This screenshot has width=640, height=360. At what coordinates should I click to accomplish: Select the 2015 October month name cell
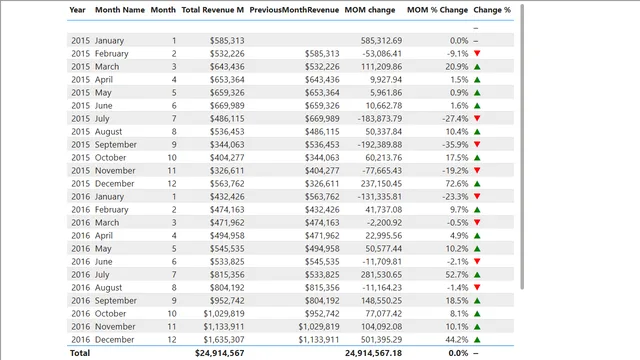coord(111,158)
